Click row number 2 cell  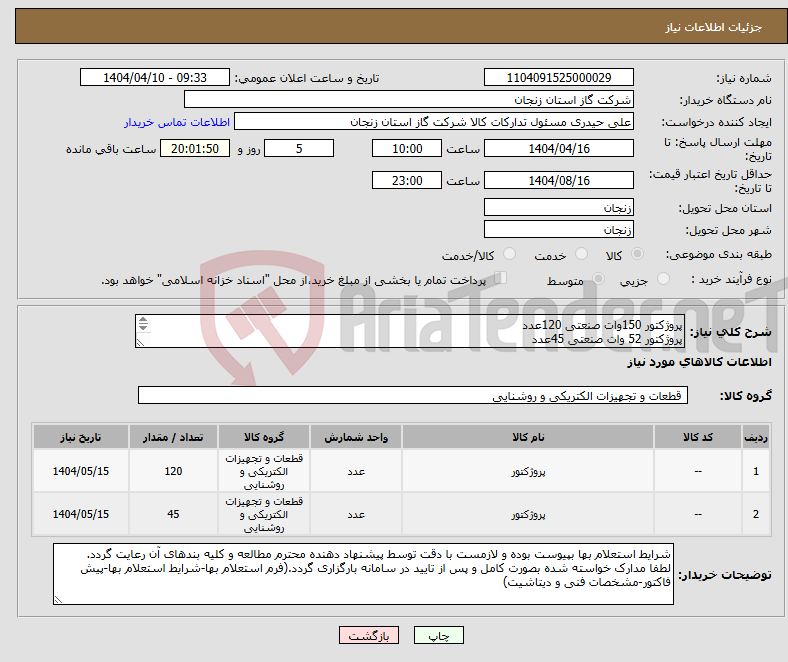755,514
